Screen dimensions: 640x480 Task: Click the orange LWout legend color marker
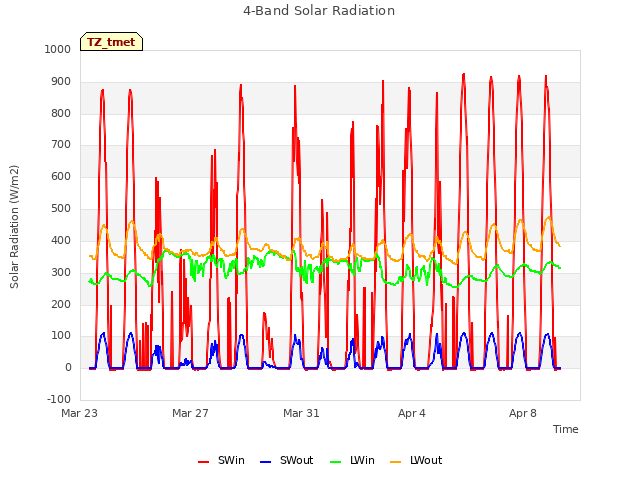[396, 462]
